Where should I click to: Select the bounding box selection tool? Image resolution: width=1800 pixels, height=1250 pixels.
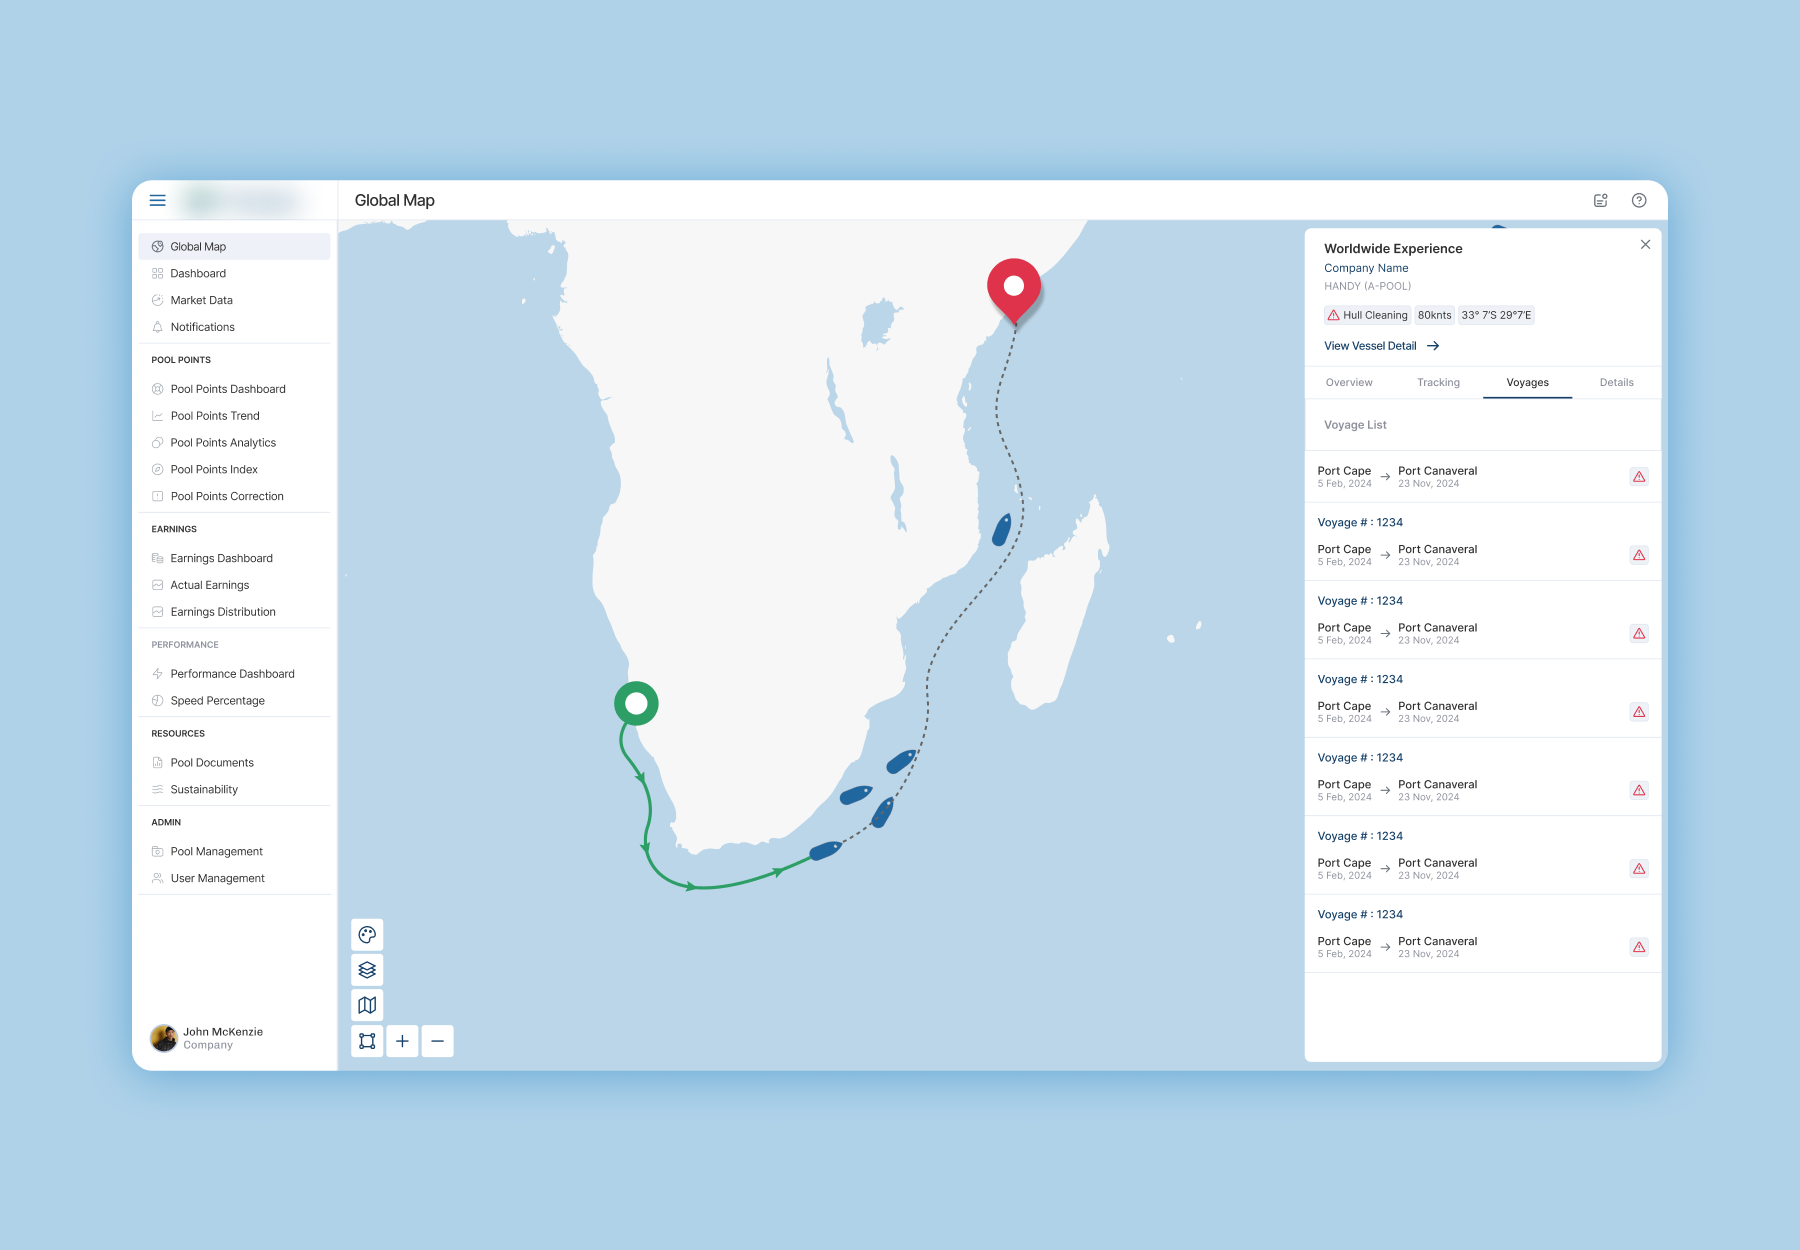pyautogui.click(x=367, y=1041)
